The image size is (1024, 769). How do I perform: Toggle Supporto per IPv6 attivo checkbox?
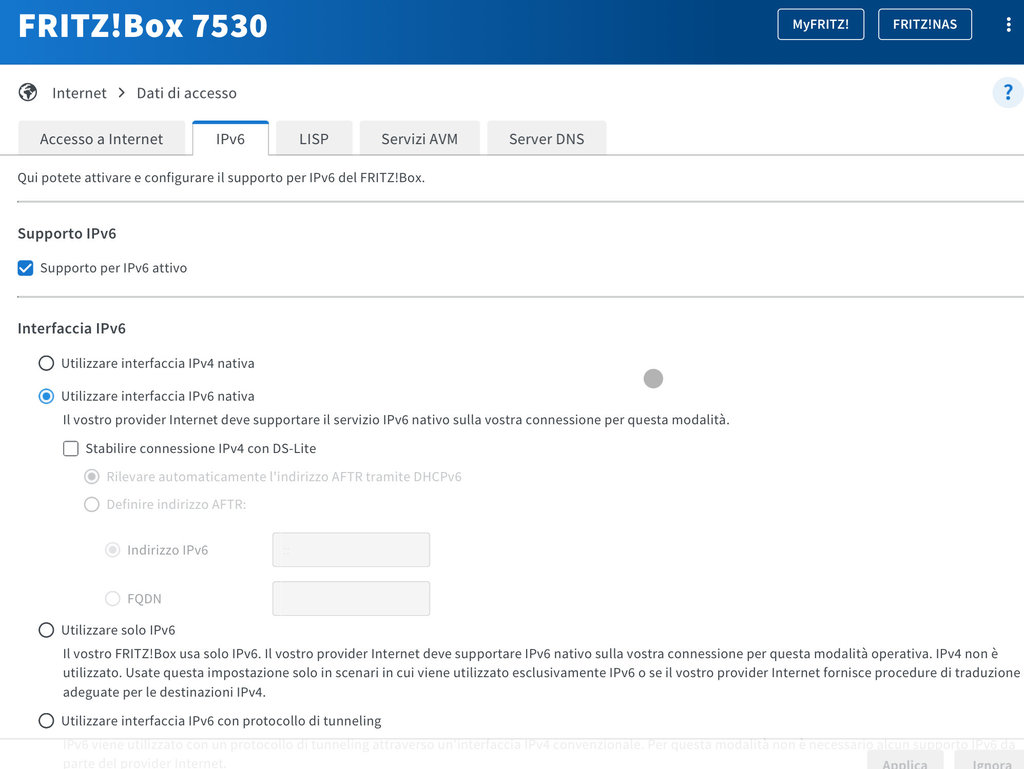point(25,268)
